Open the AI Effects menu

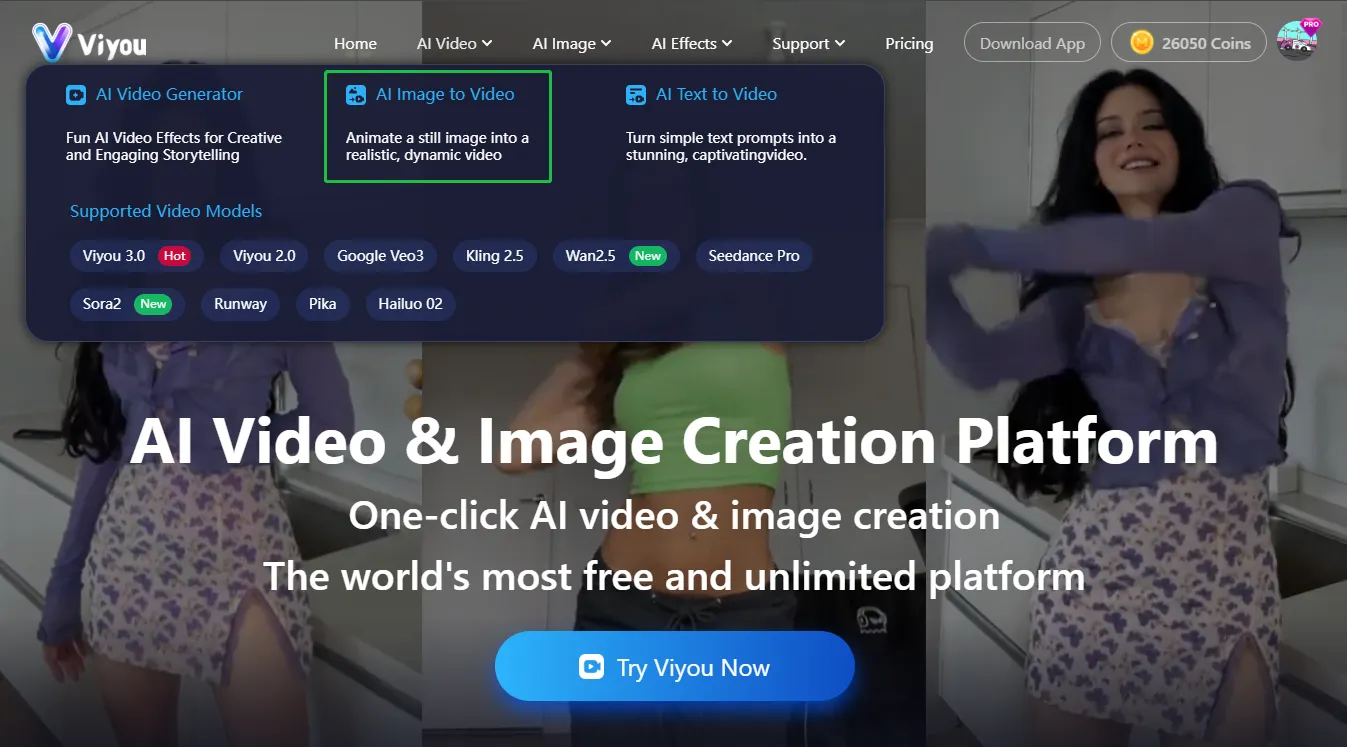pos(691,43)
